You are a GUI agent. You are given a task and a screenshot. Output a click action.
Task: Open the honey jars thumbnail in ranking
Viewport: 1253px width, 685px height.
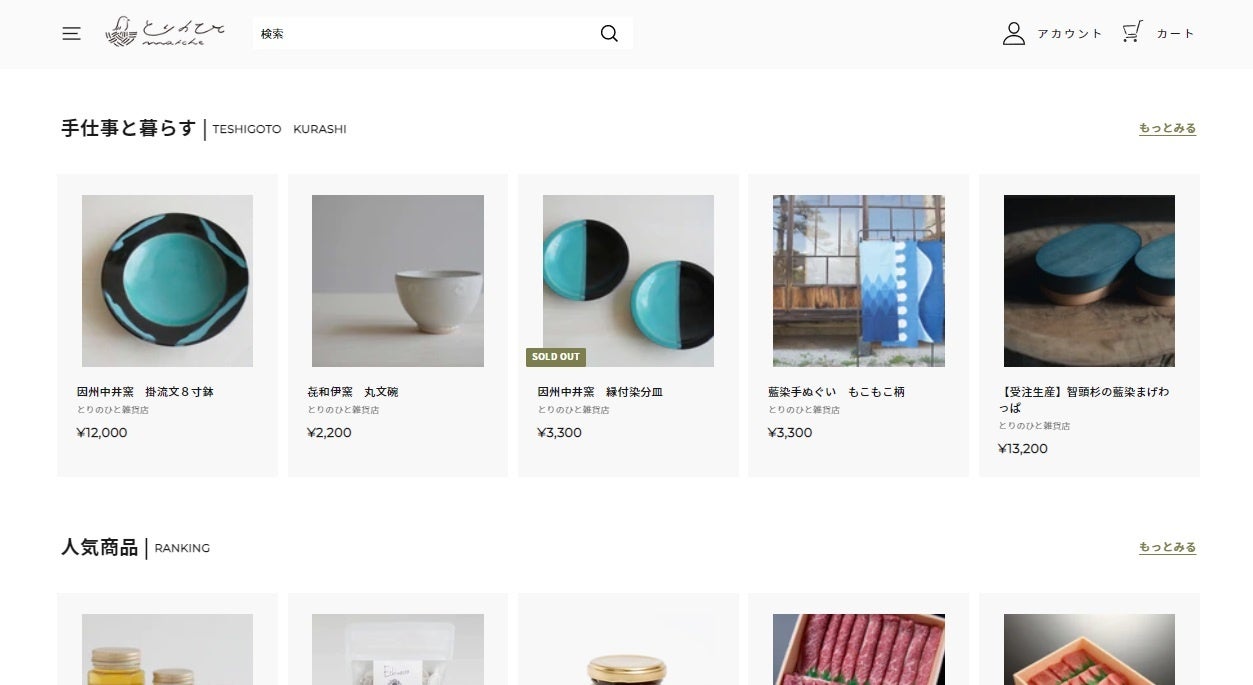pyautogui.click(x=167, y=649)
